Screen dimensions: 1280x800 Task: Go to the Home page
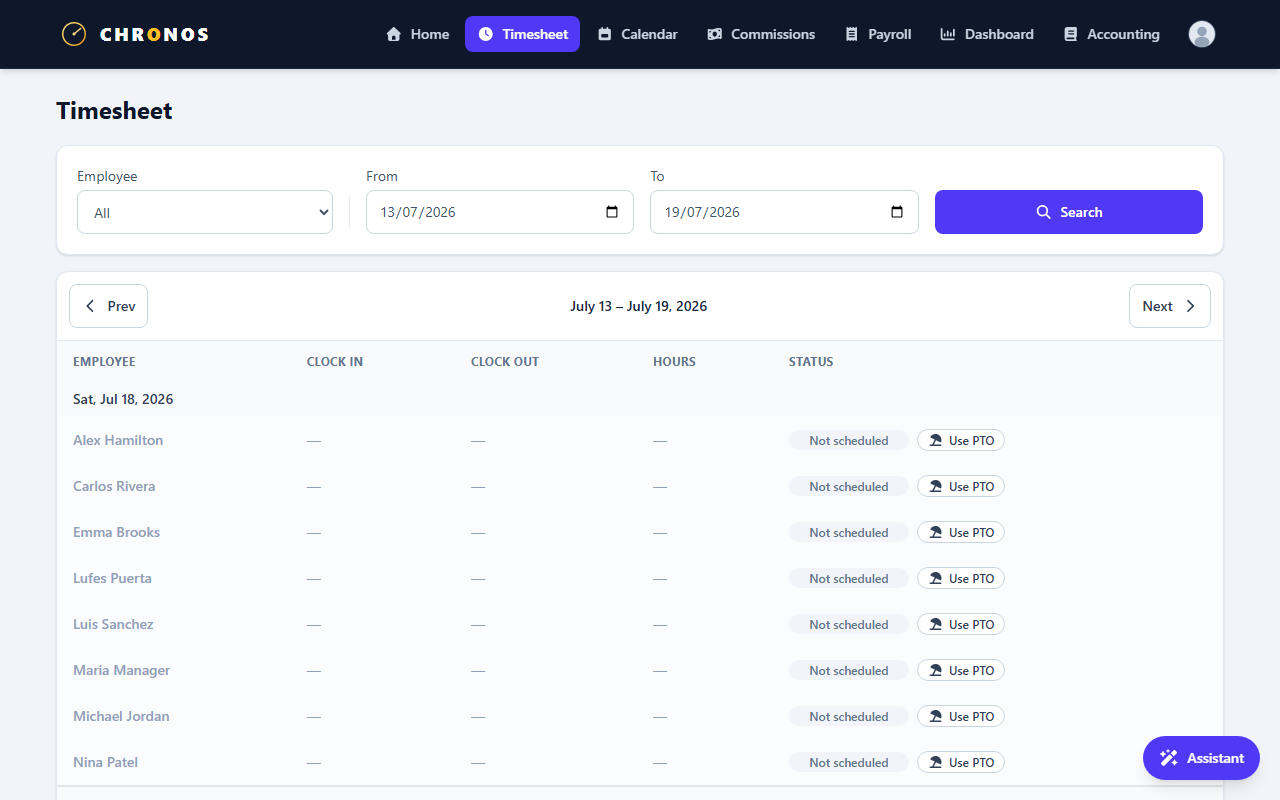point(418,34)
